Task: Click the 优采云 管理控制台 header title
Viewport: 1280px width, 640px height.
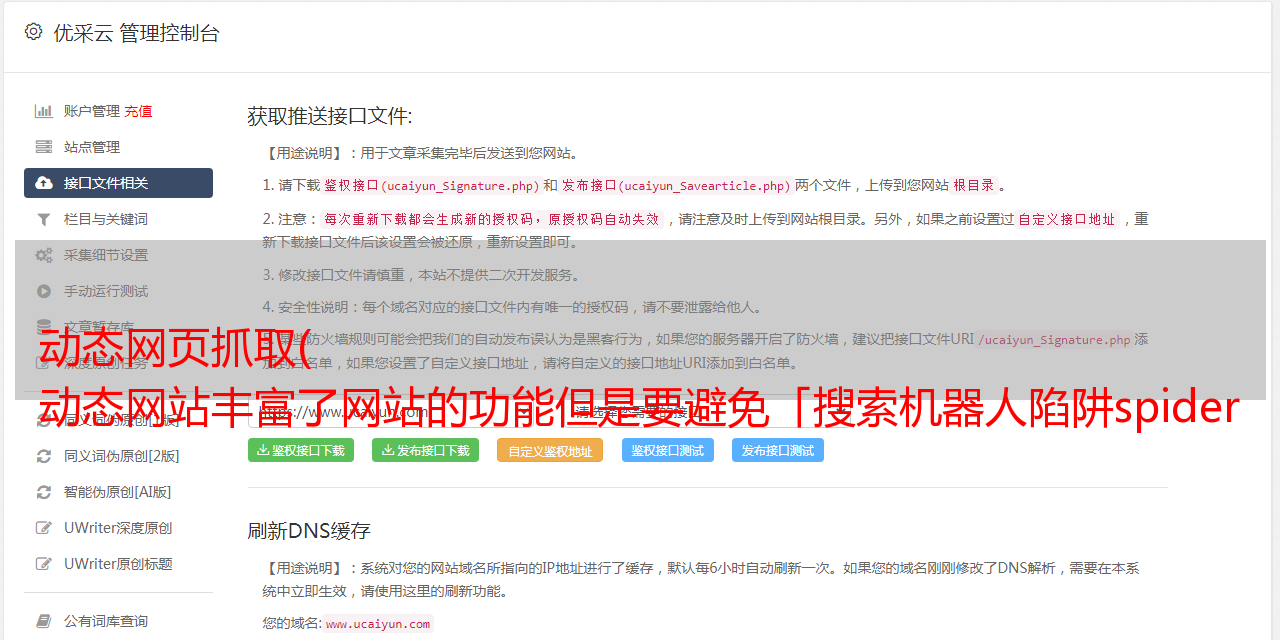Action: point(136,33)
